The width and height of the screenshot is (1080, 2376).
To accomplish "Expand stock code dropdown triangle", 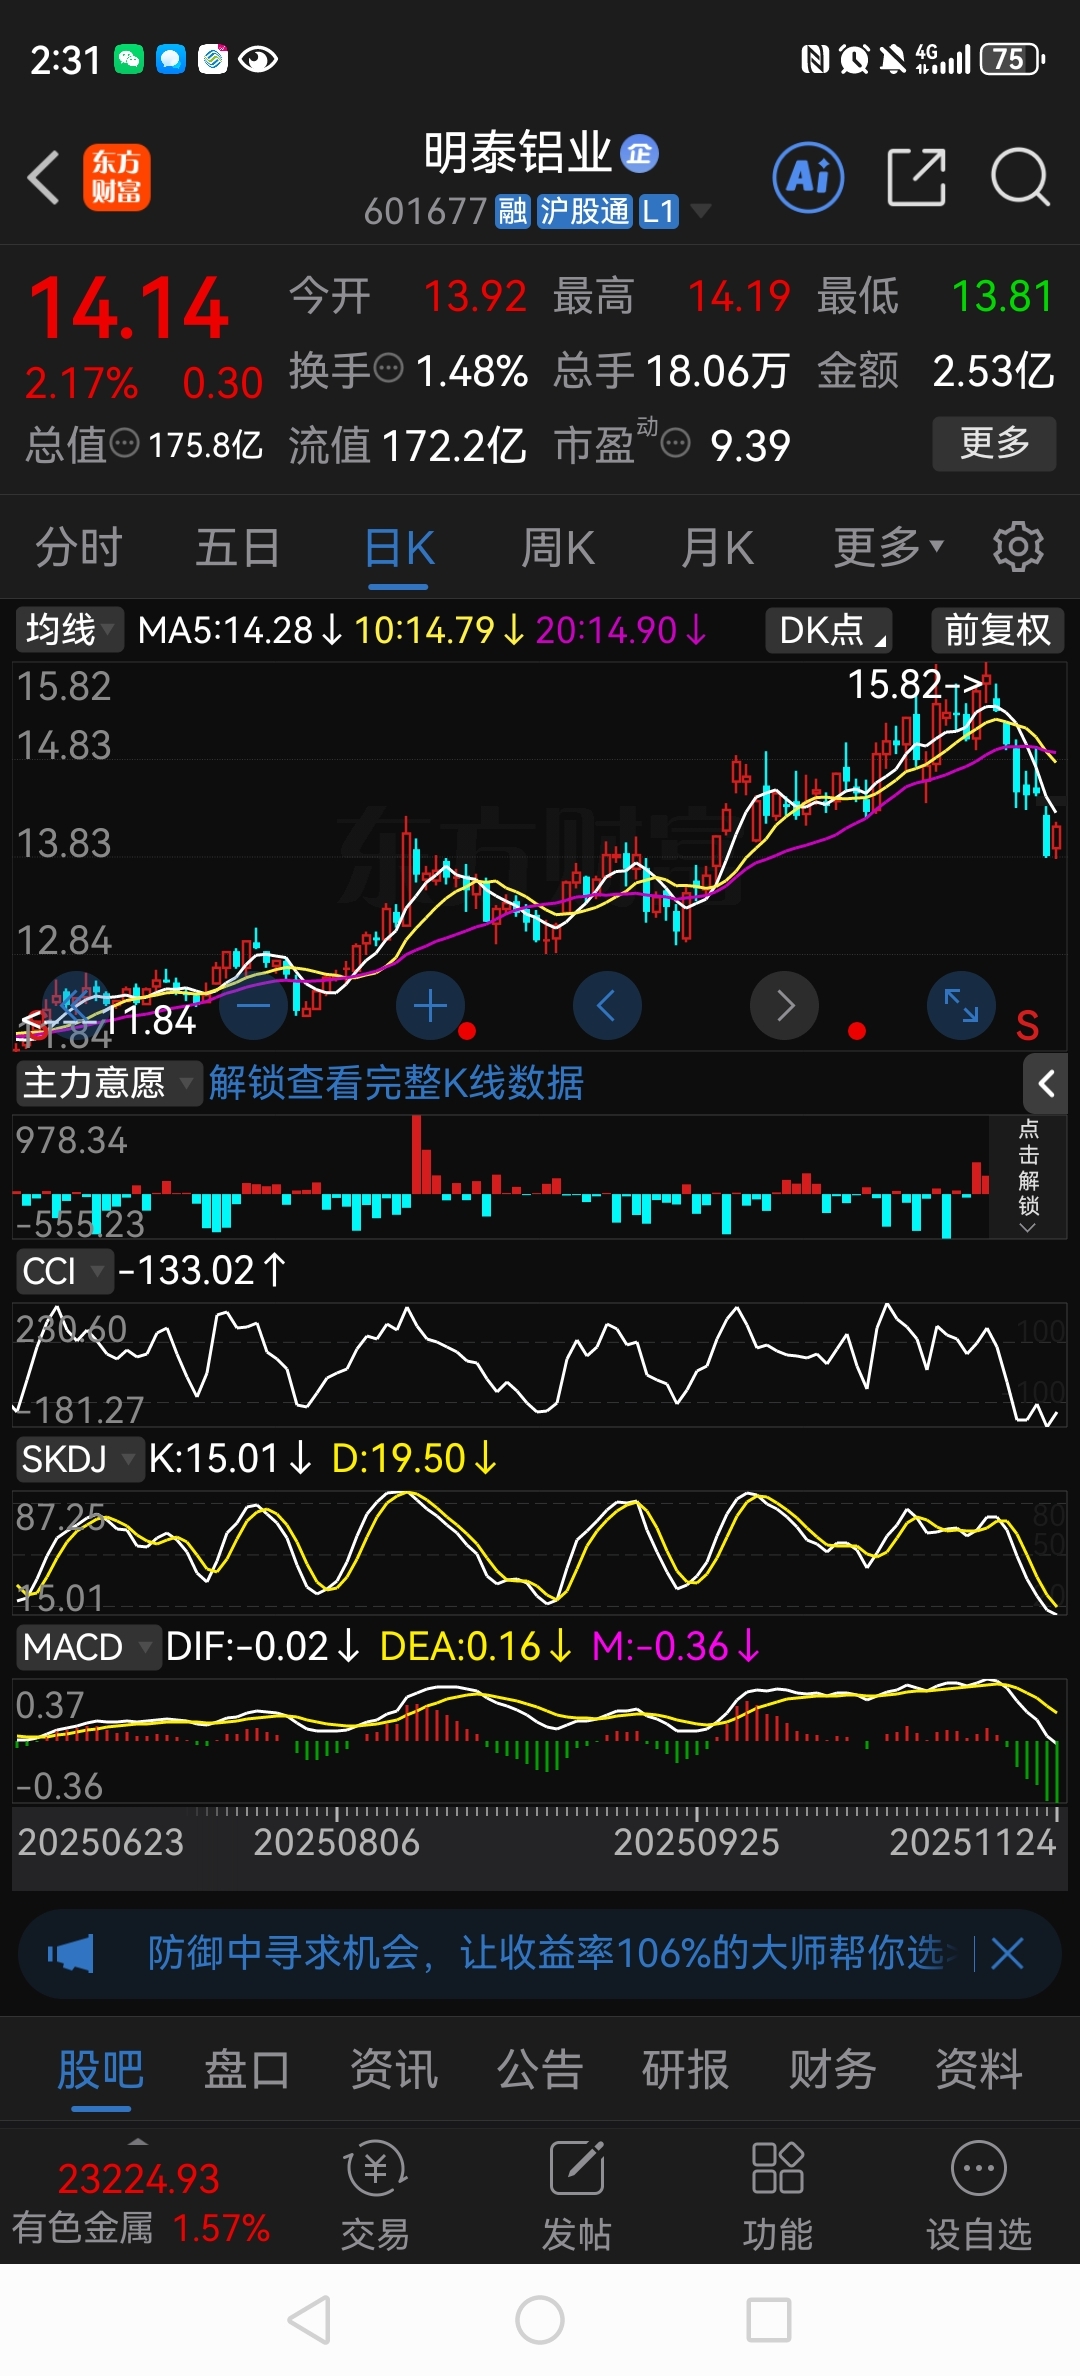I will [701, 211].
